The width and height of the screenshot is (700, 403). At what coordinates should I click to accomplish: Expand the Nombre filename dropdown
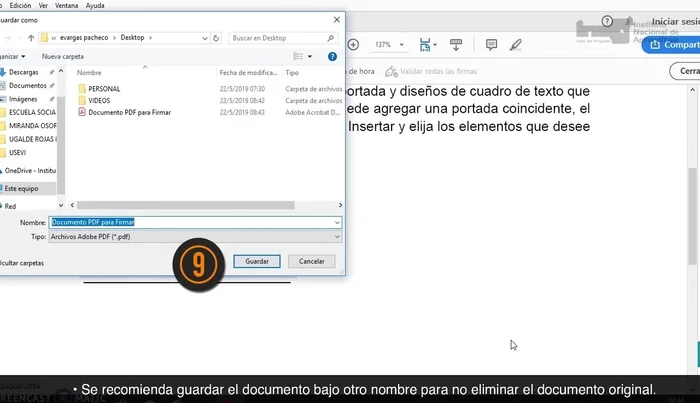click(x=338, y=222)
